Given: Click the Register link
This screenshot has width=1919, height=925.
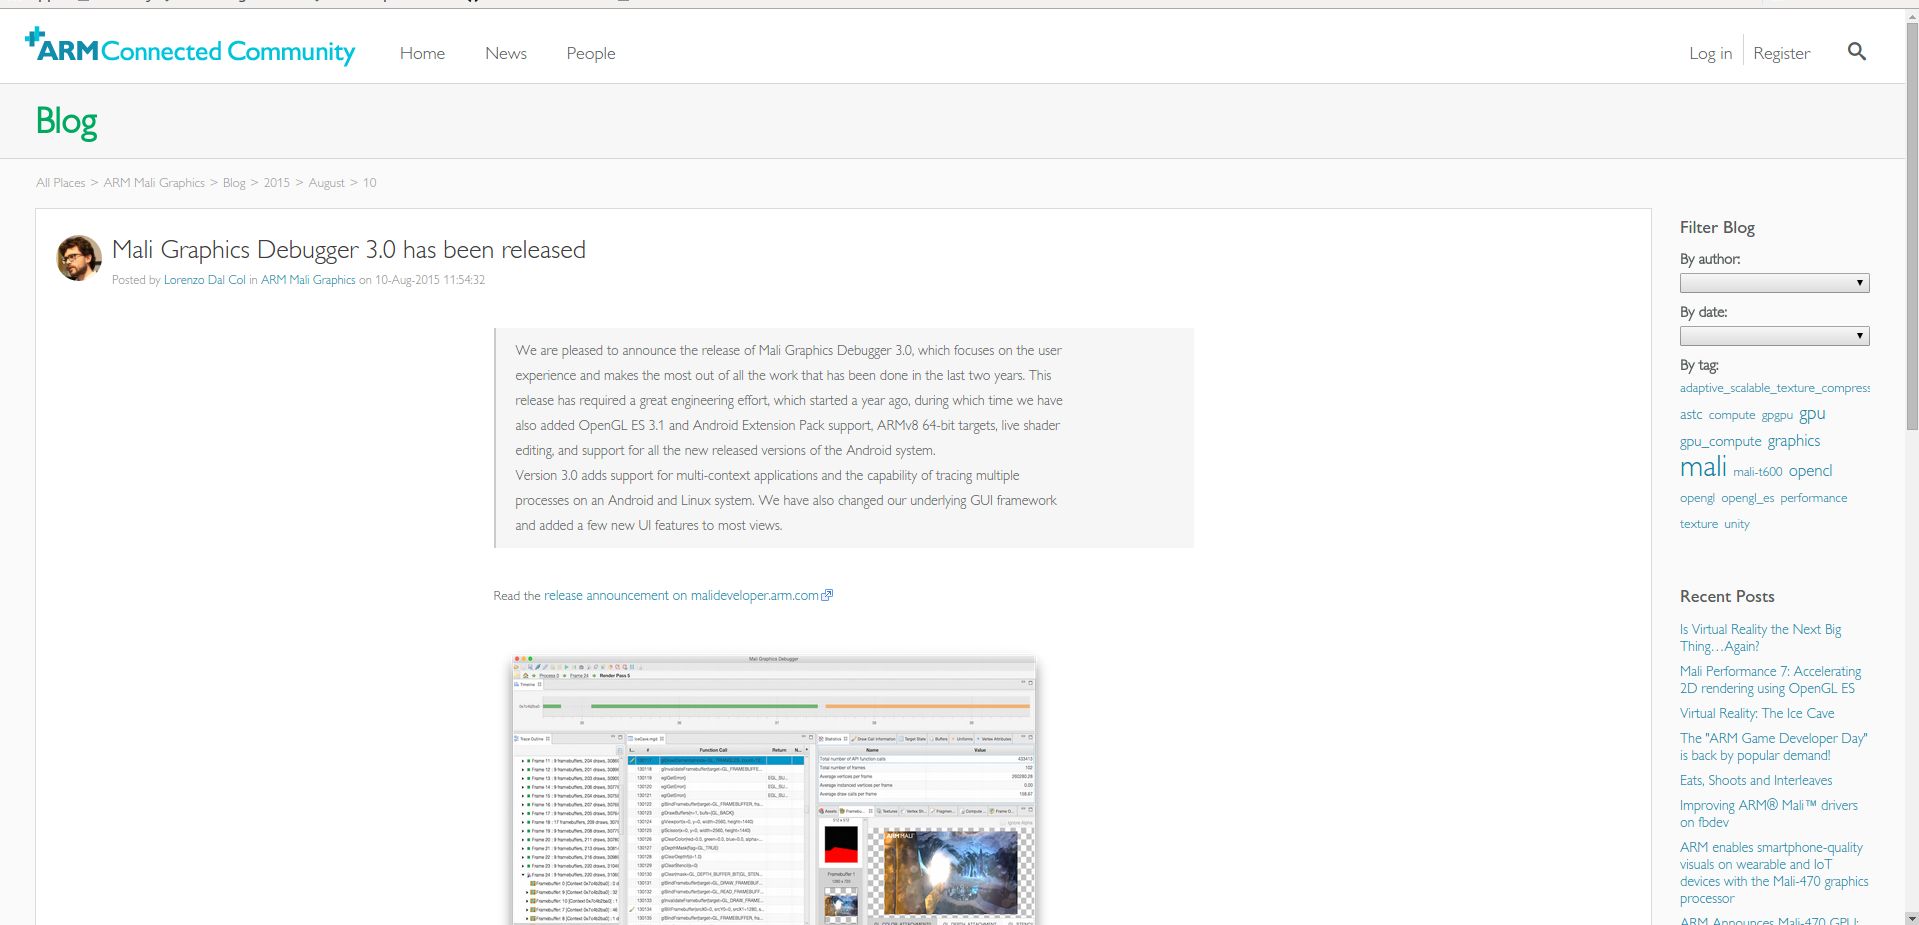Looking at the screenshot, I should pyautogui.click(x=1781, y=53).
